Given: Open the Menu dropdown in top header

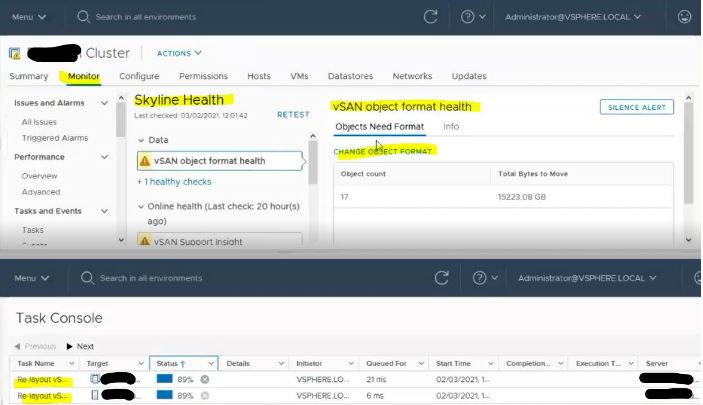Looking at the screenshot, I should (29, 17).
